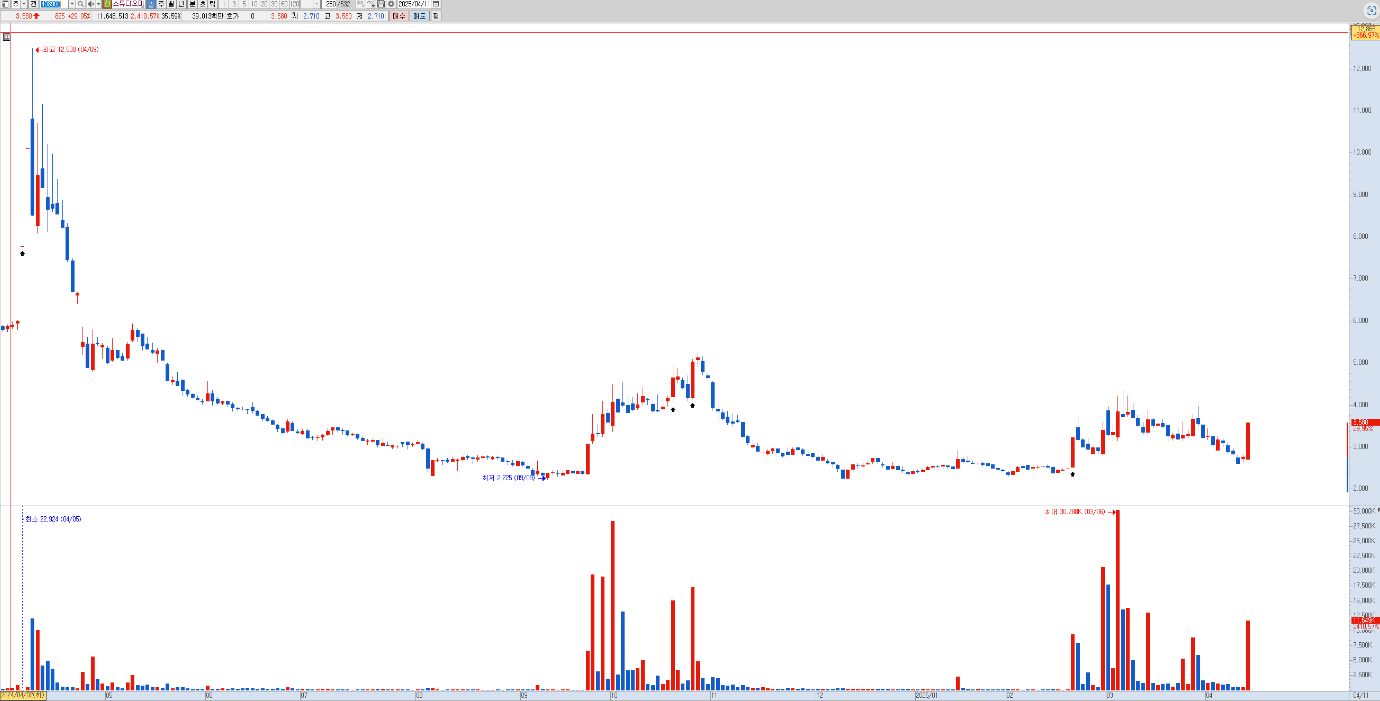The image size is (1380, 701).
Task: Click black arrow marker below first April candle
Action: (x=22, y=254)
